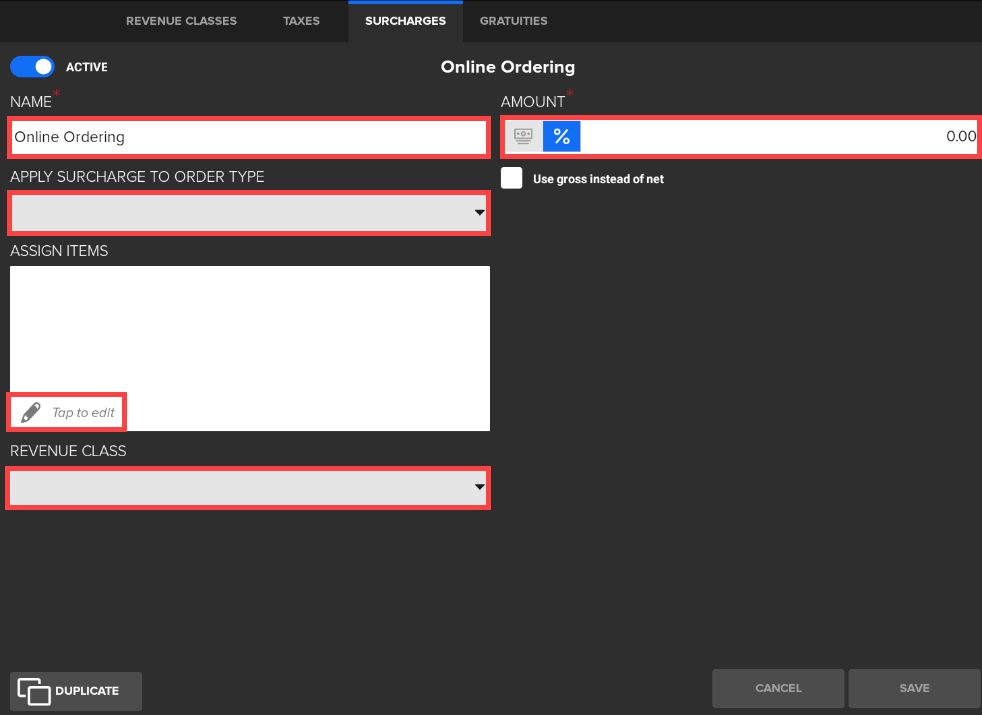
Task: Click the Order Type dropdown arrow
Action: 479,213
